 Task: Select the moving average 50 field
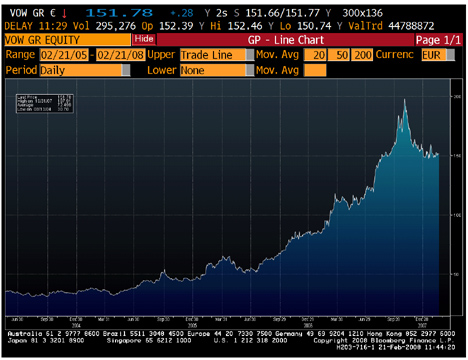[x=339, y=55]
